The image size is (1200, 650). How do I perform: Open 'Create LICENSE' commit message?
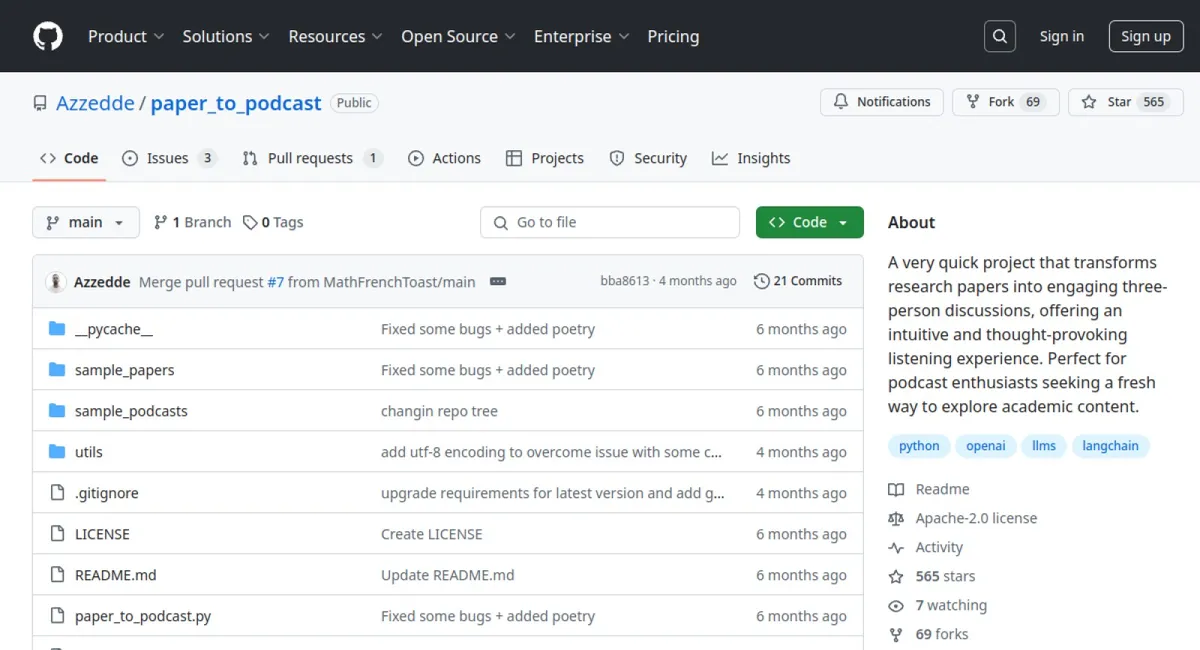point(432,534)
